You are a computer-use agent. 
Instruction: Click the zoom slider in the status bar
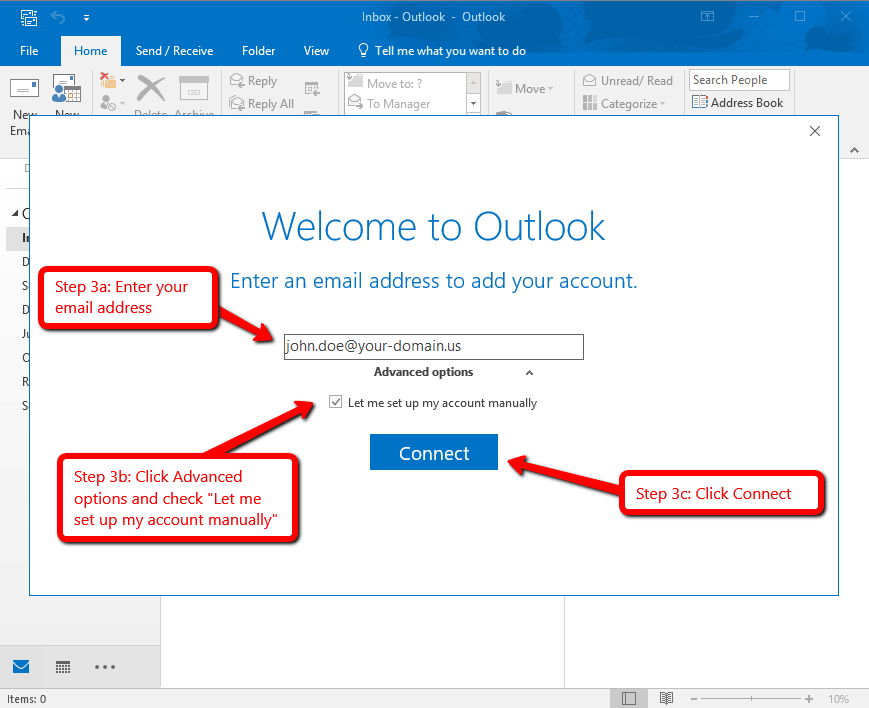(x=751, y=699)
